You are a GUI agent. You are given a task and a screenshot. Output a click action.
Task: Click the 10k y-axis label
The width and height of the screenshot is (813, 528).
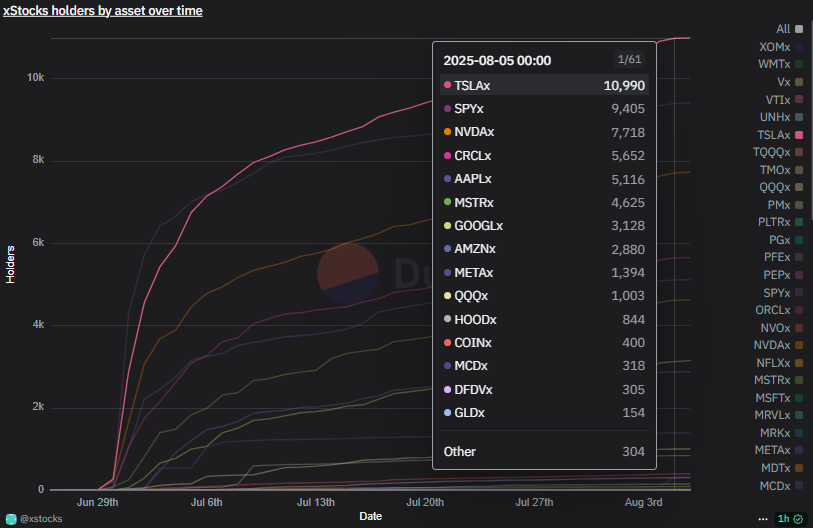(x=36, y=78)
